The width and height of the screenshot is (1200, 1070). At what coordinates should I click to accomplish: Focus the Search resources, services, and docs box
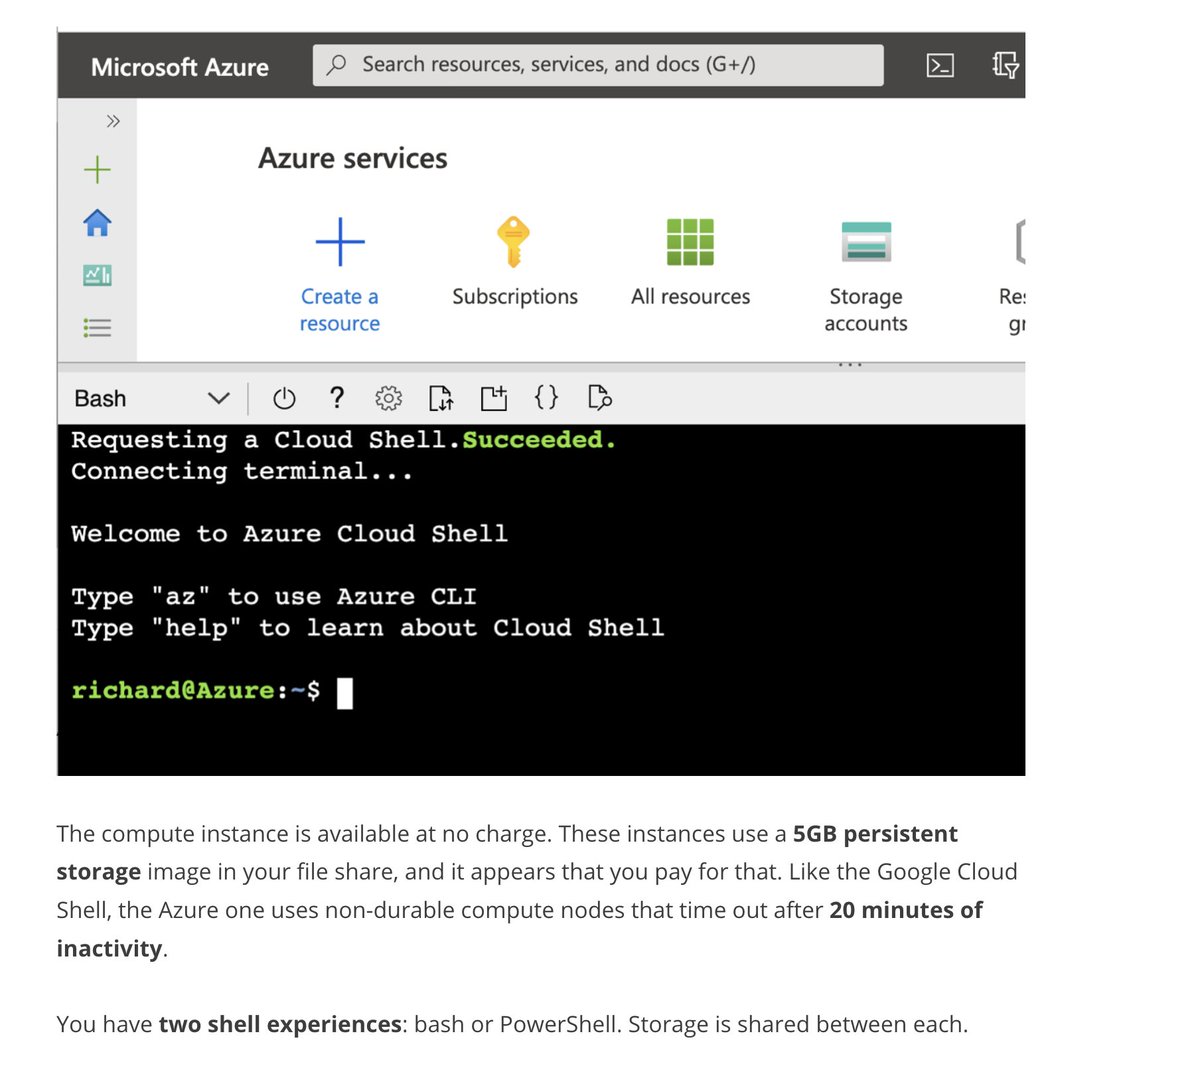point(598,65)
